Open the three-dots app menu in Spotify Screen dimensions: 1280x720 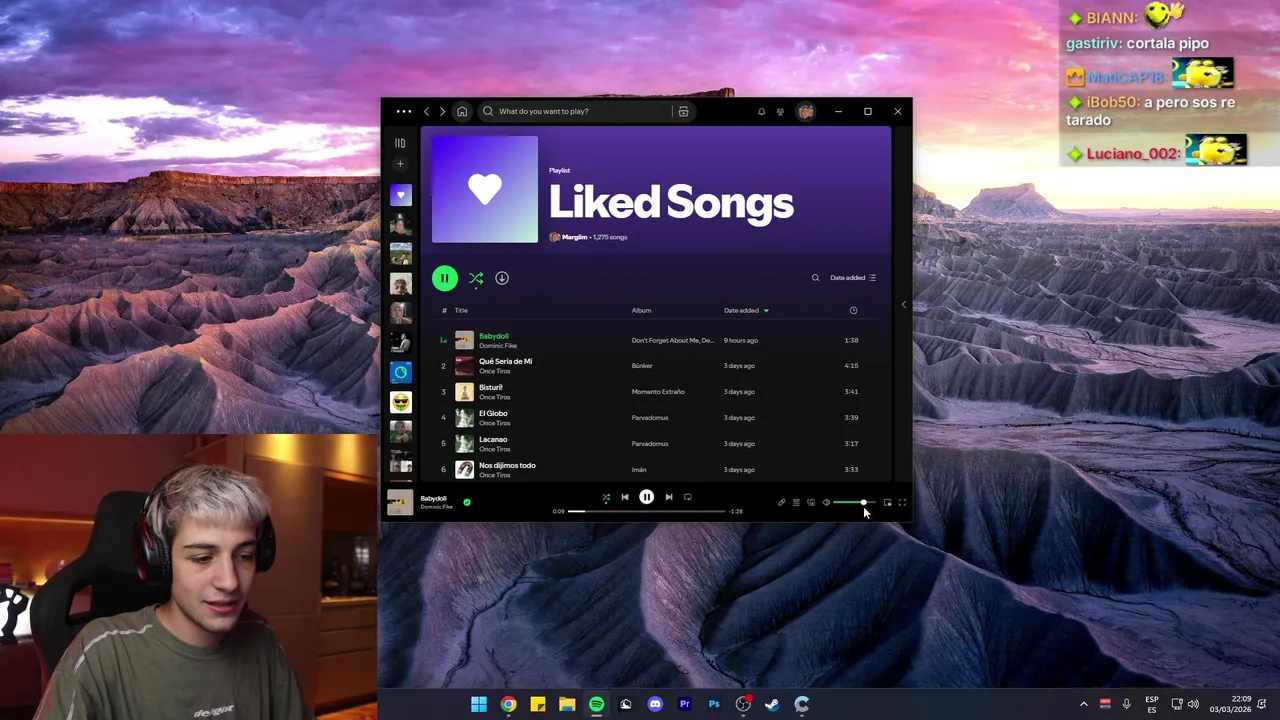click(403, 111)
